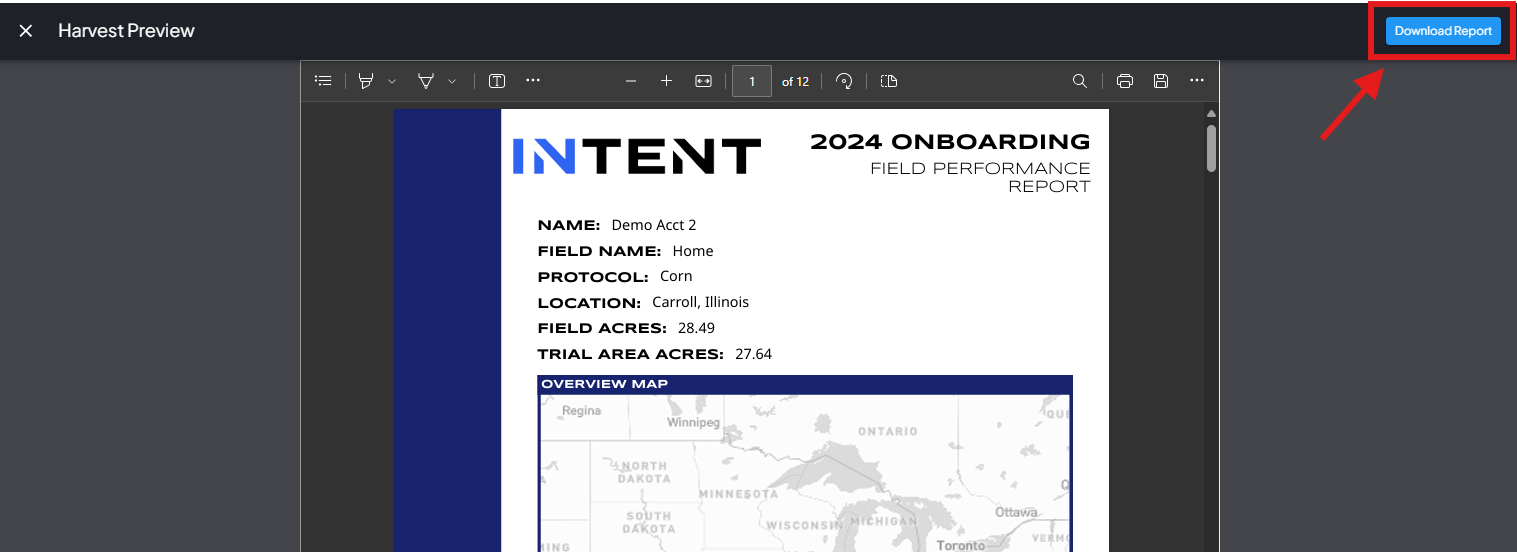This screenshot has width=1517, height=552.
Task: Zoom out using the minus icon
Action: point(631,81)
